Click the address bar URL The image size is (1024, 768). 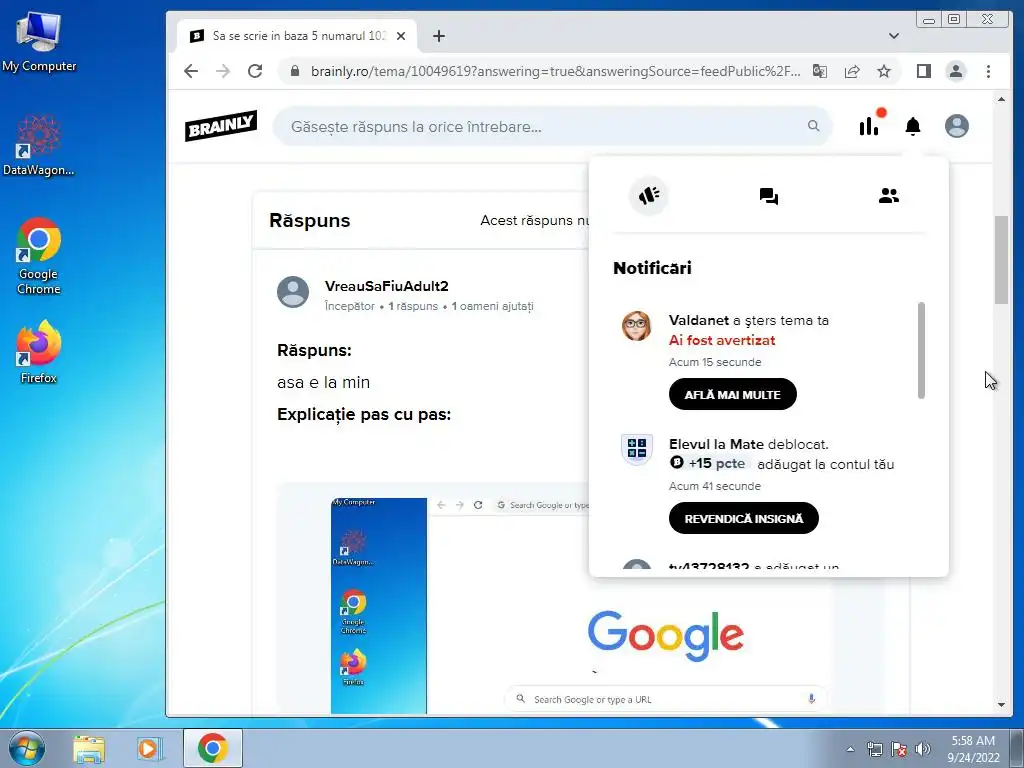(555, 71)
